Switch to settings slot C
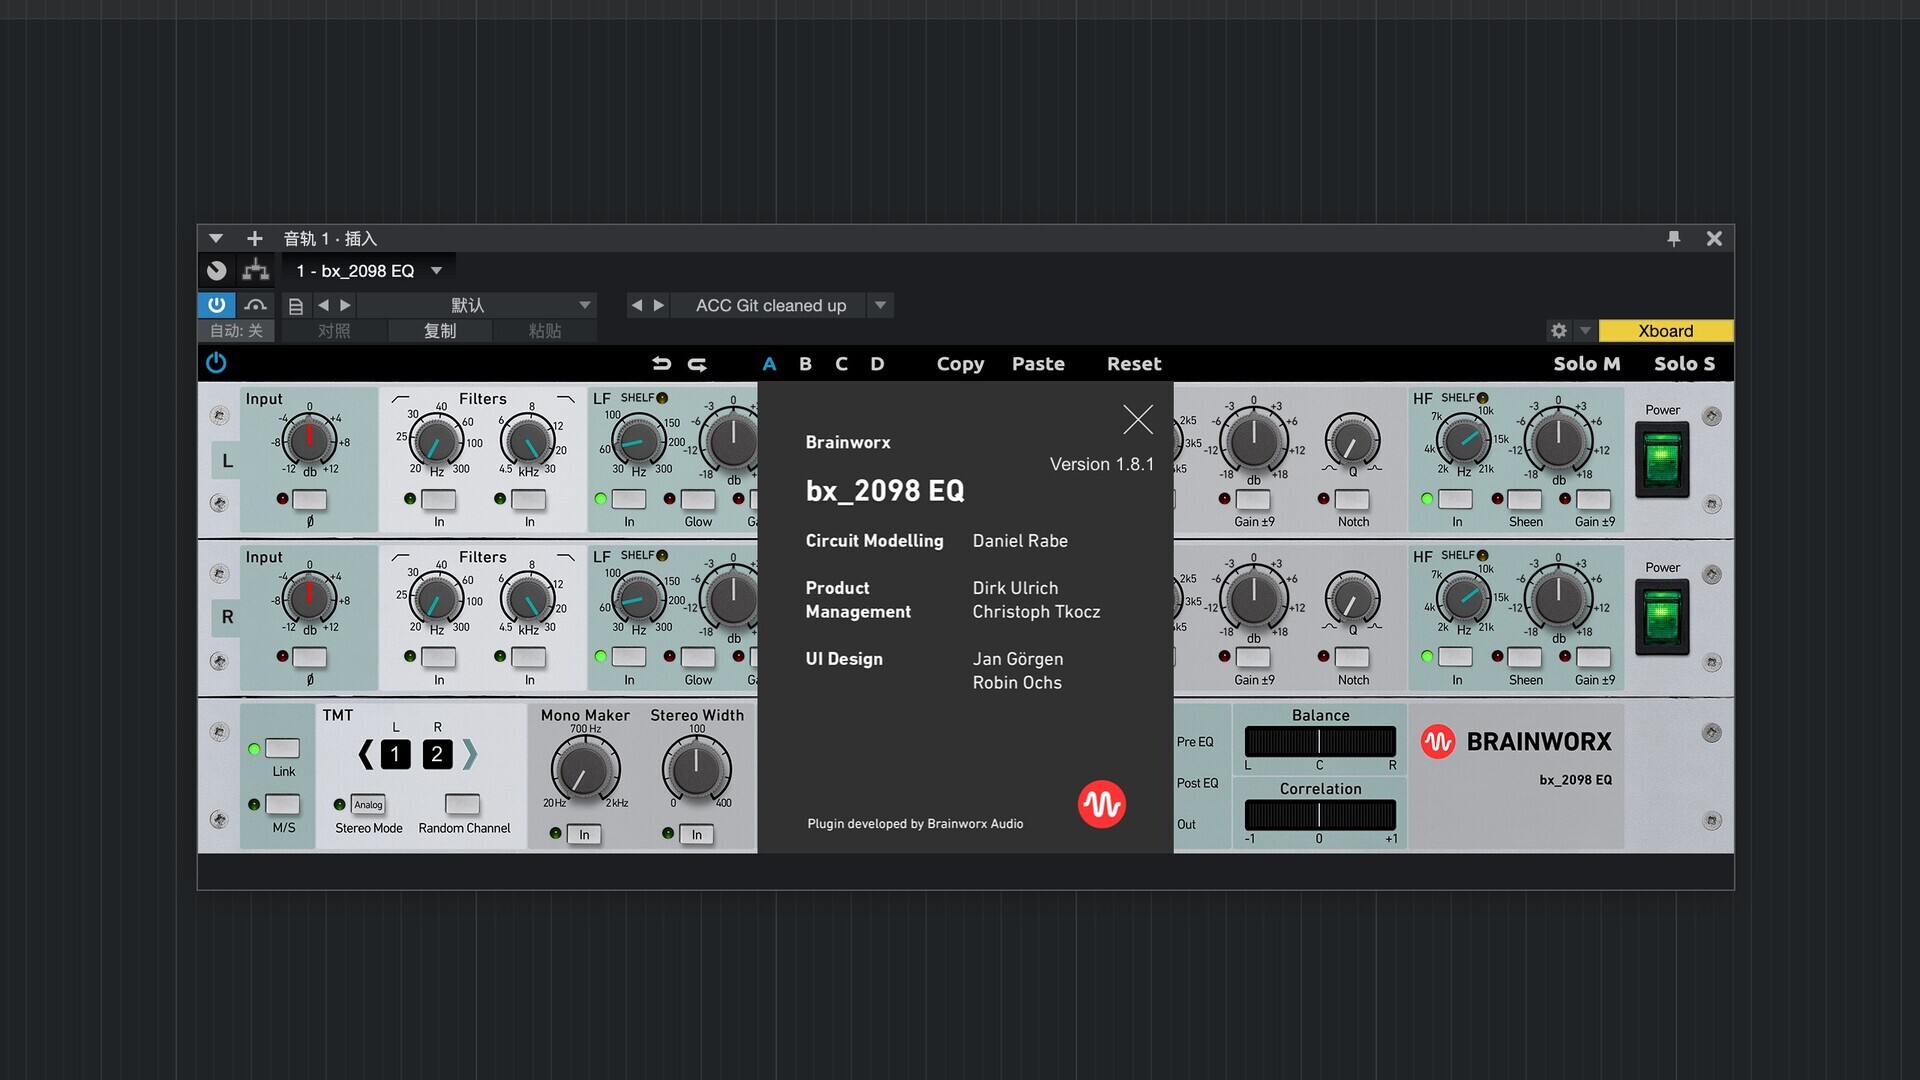 click(x=841, y=364)
